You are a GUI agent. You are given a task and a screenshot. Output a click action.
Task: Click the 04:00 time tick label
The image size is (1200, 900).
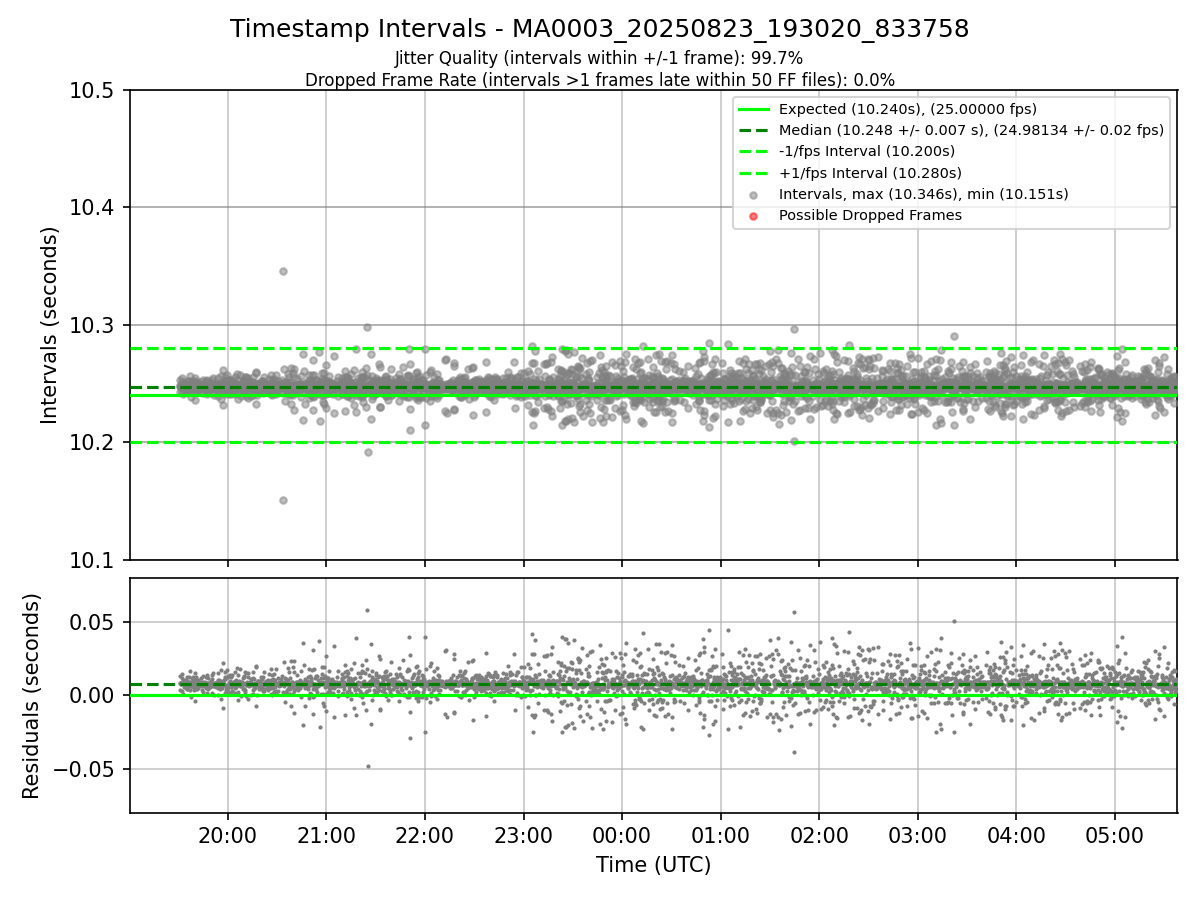[1016, 834]
